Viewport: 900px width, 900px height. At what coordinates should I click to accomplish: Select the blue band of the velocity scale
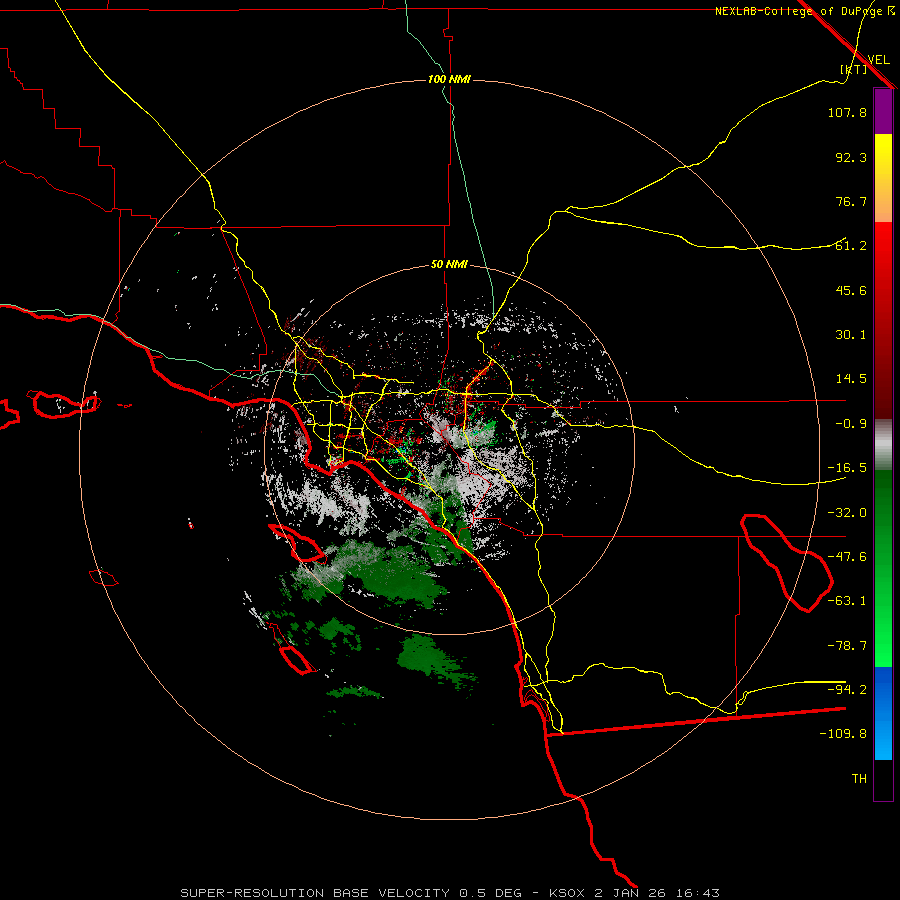pos(883,713)
